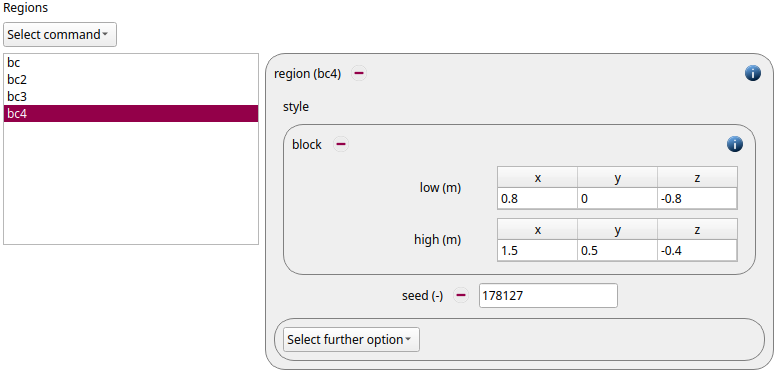The height and width of the screenshot is (374, 778).
Task: Click the seed (-) label
Action: (x=422, y=296)
